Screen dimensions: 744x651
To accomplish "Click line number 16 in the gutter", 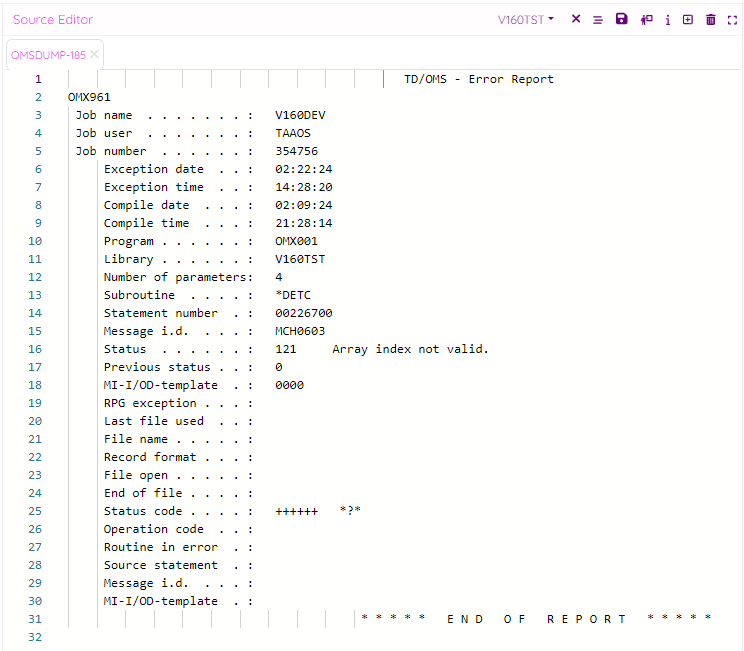I will click(x=36, y=349).
